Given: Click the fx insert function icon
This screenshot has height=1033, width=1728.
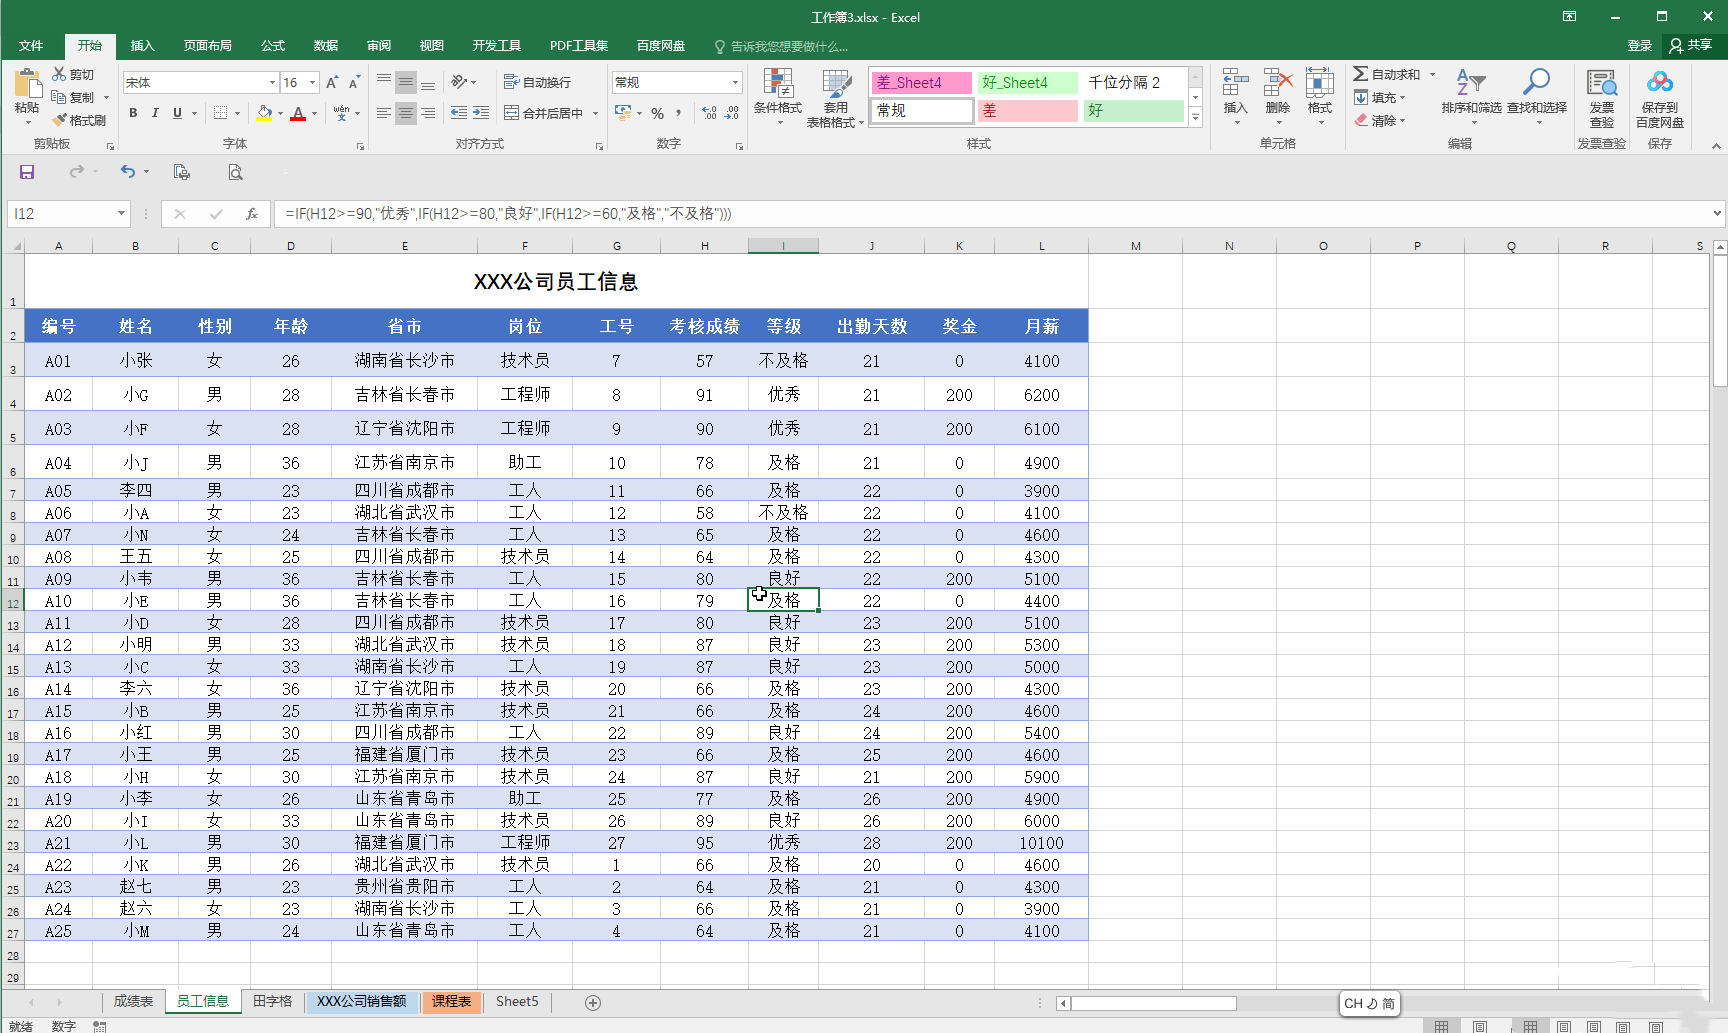Looking at the screenshot, I should [x=252, y=213].
